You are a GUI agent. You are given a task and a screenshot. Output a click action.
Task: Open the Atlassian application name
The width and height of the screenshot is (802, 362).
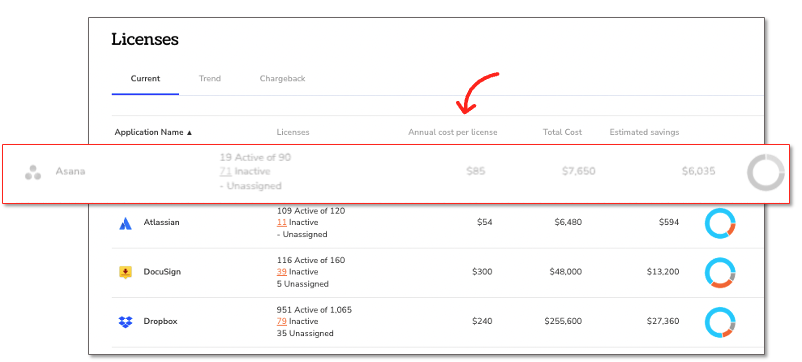(162, 223)
